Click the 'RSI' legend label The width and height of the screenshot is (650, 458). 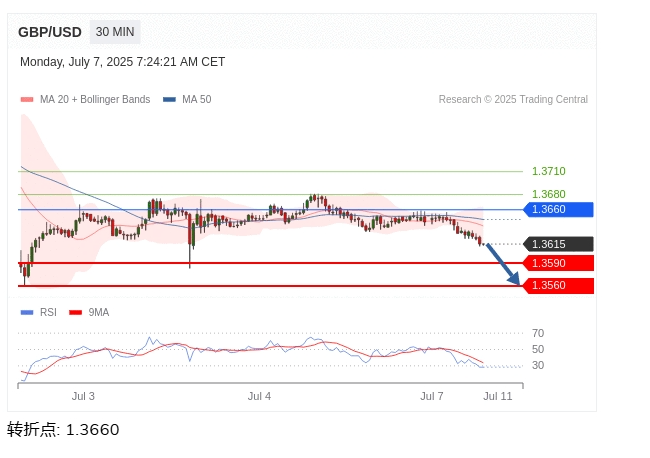48,313
